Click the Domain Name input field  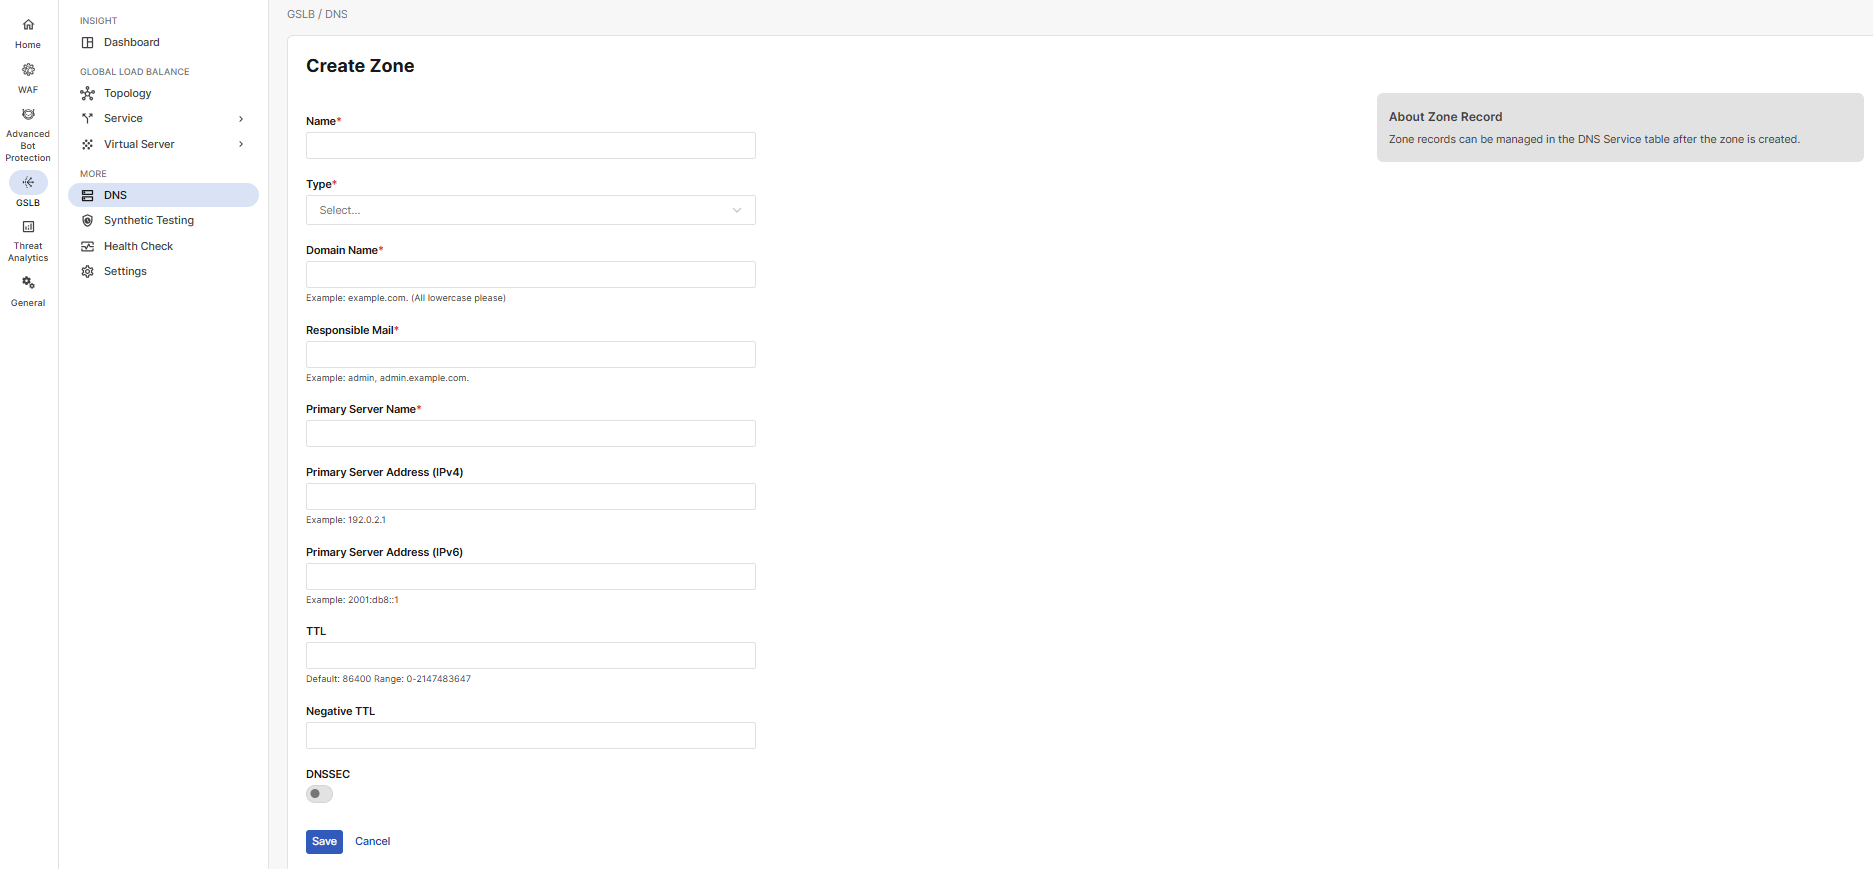(x=530, y=275)
